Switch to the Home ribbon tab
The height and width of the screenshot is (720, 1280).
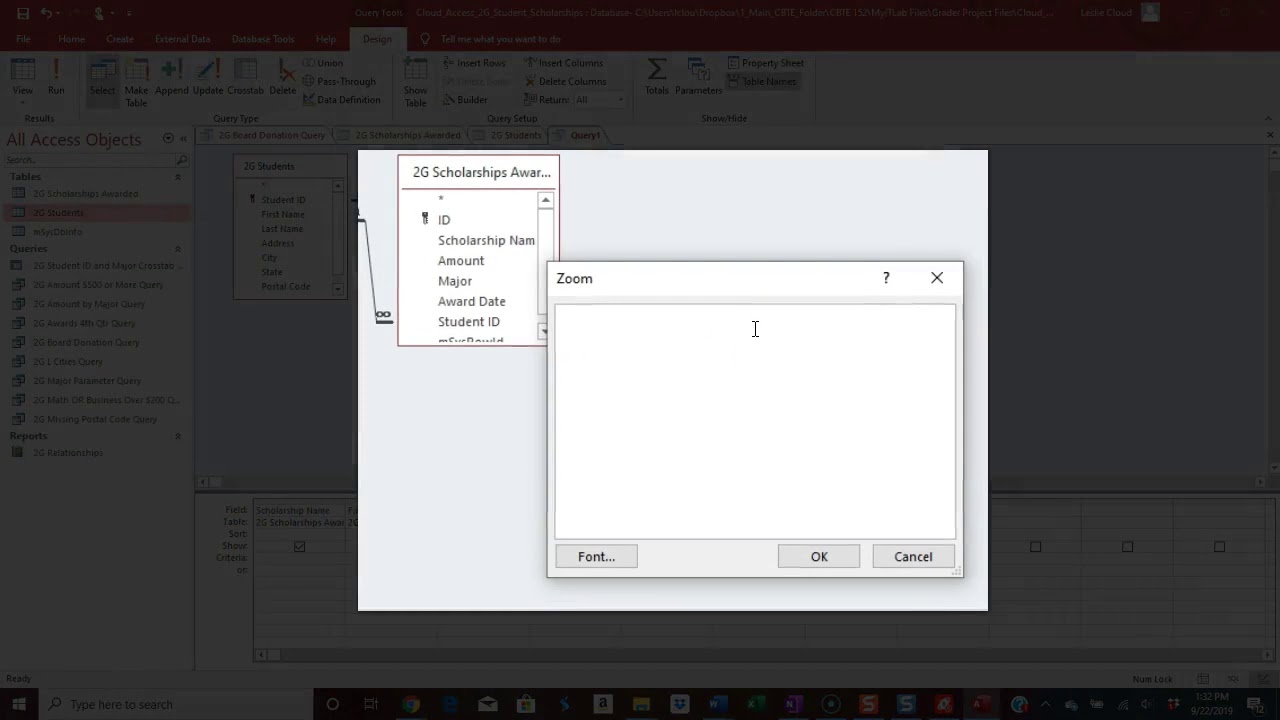click(71, 39)
